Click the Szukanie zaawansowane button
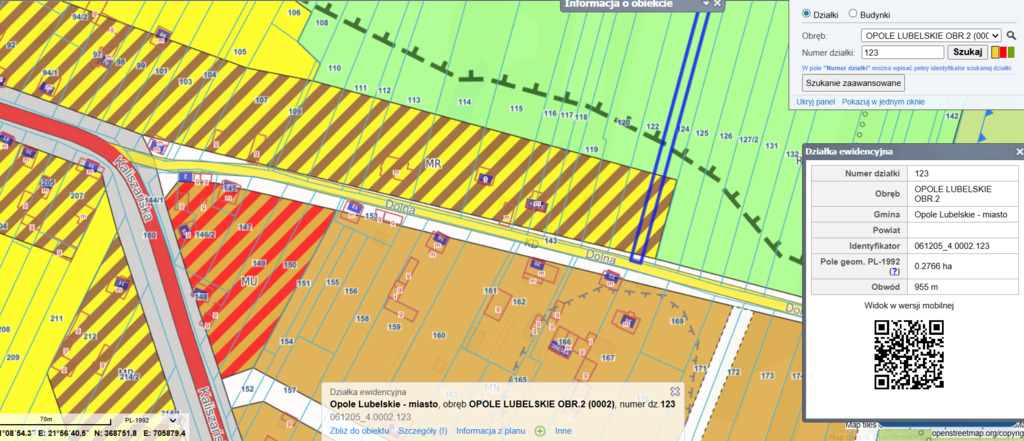 [x=852, y=82]
